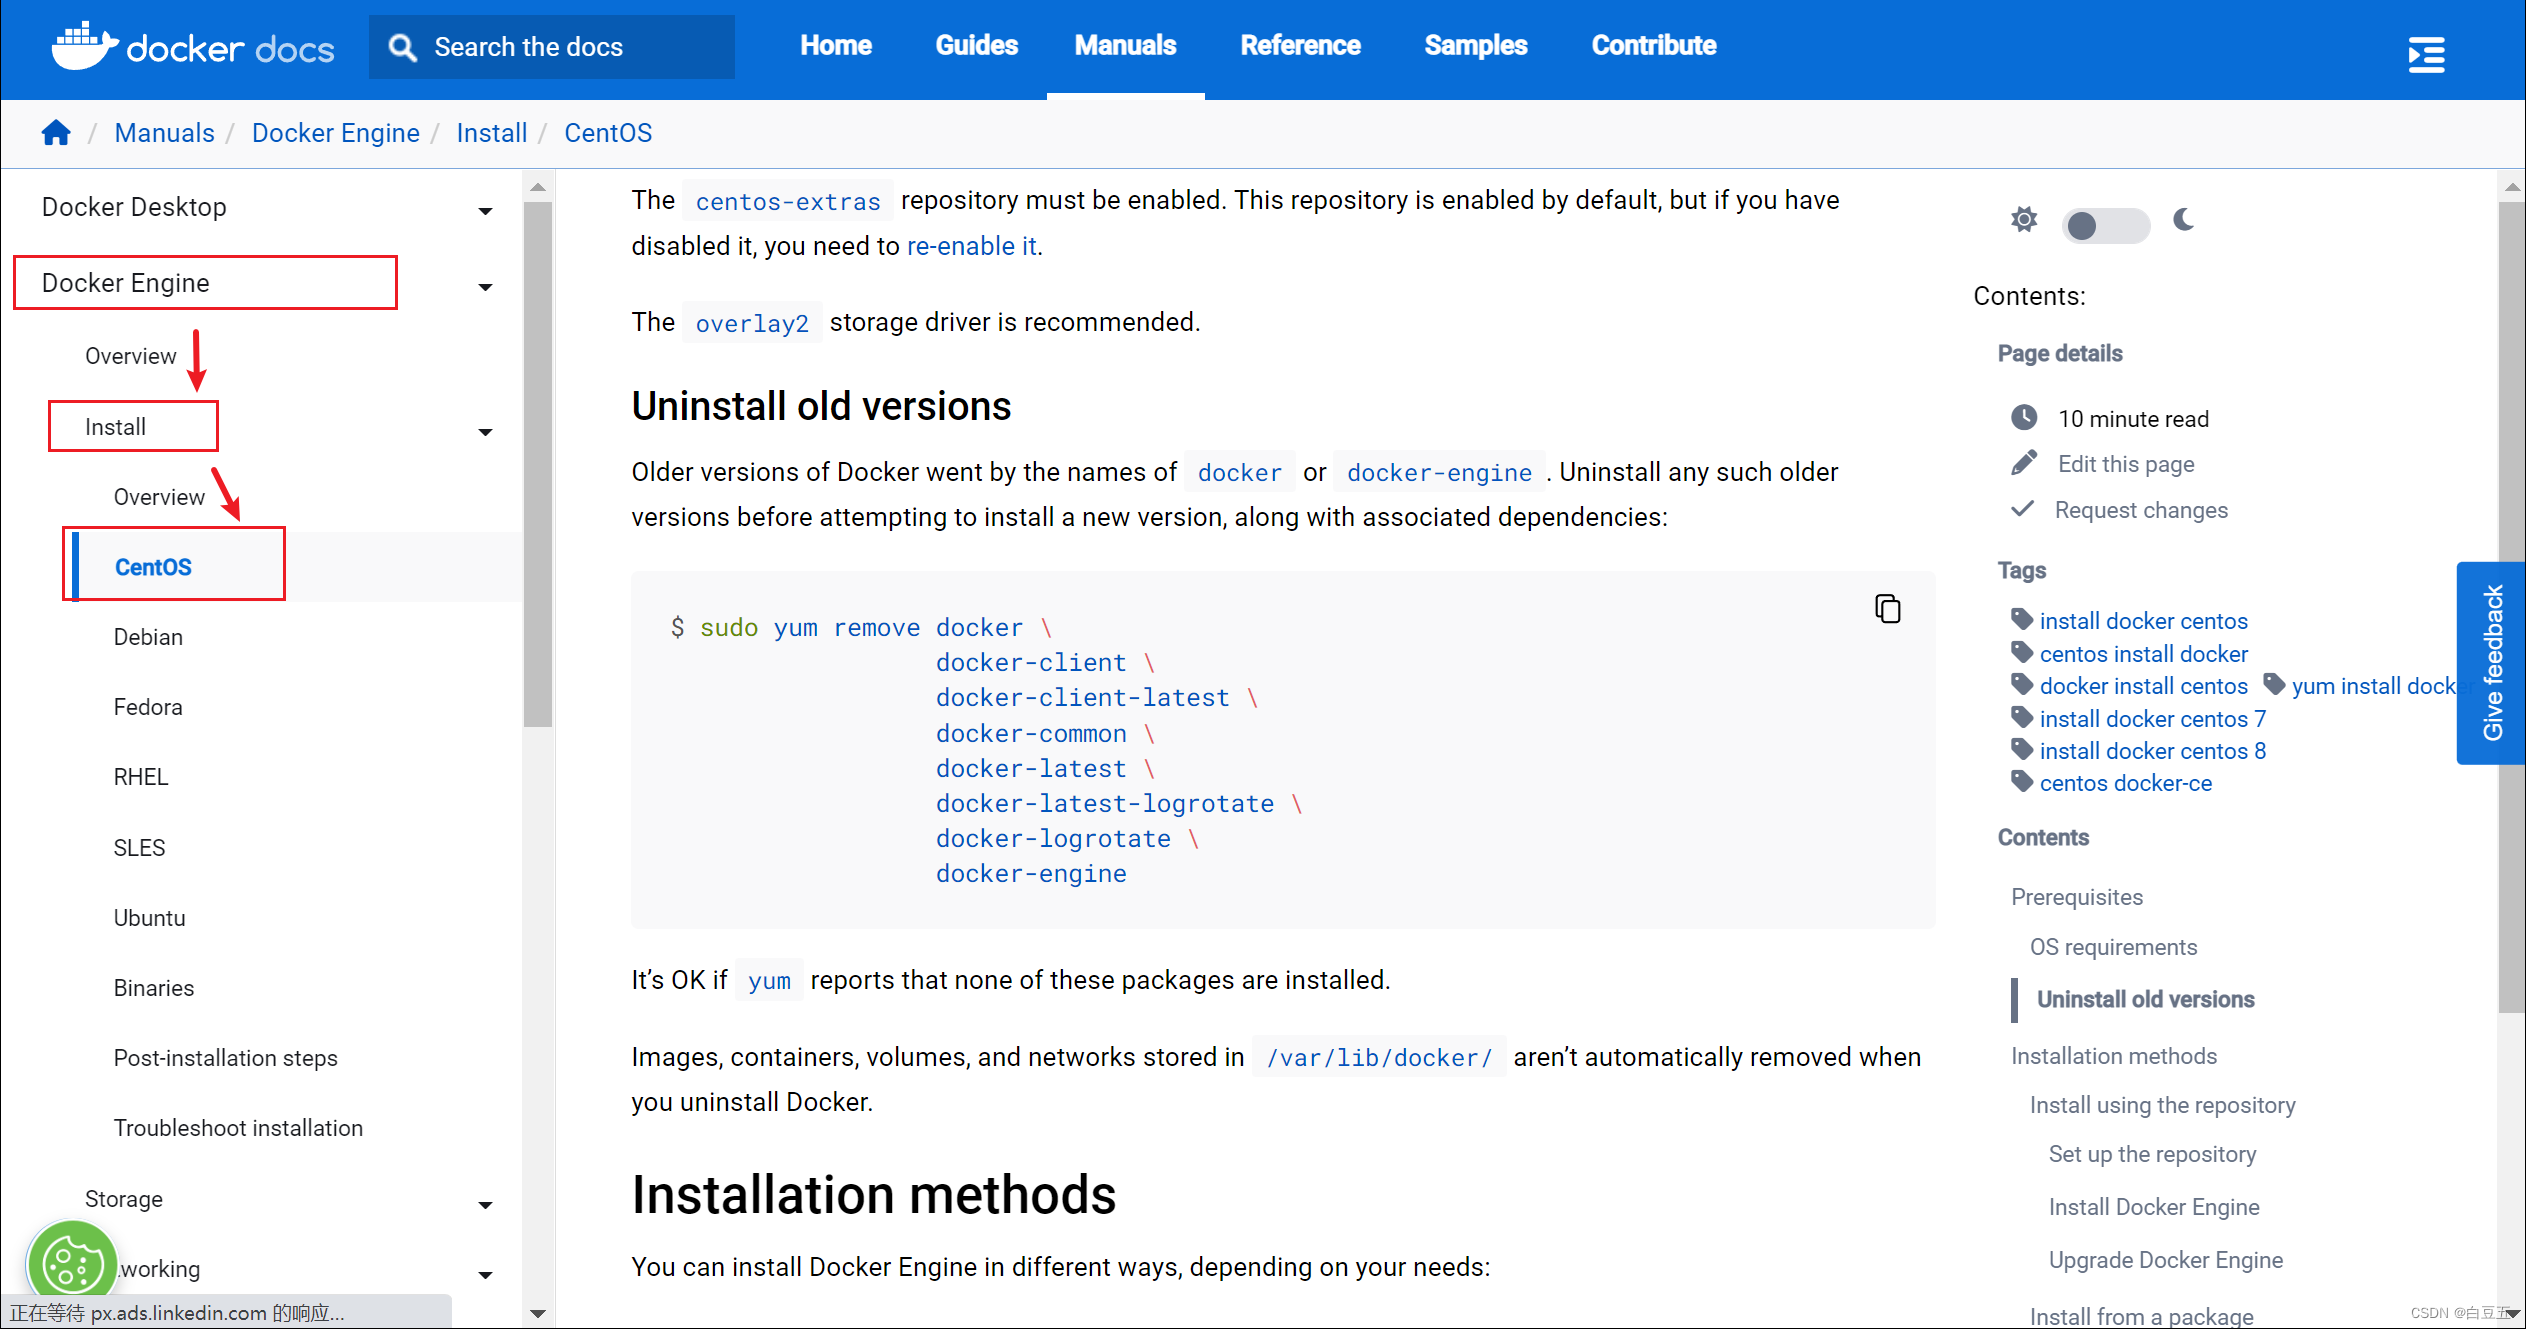
Task: Open the Give feedback side button
Action: pos(2491,662)
